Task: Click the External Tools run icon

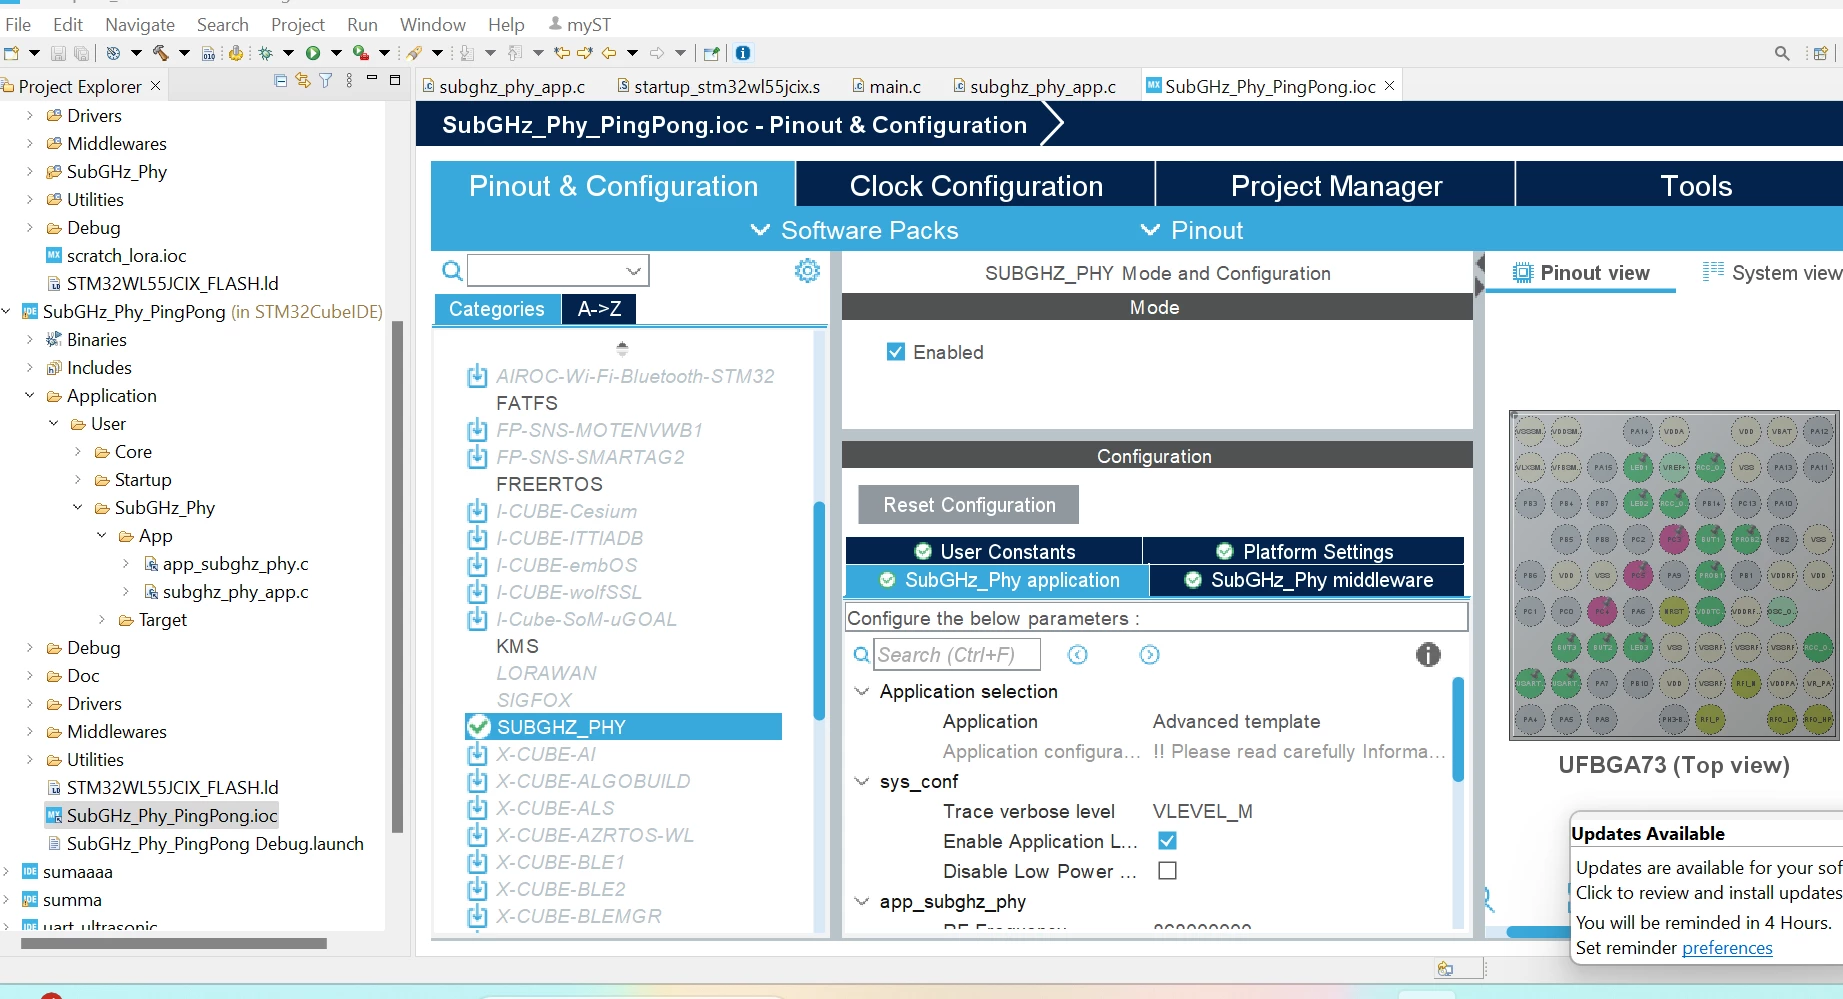Action: [360, 53]
